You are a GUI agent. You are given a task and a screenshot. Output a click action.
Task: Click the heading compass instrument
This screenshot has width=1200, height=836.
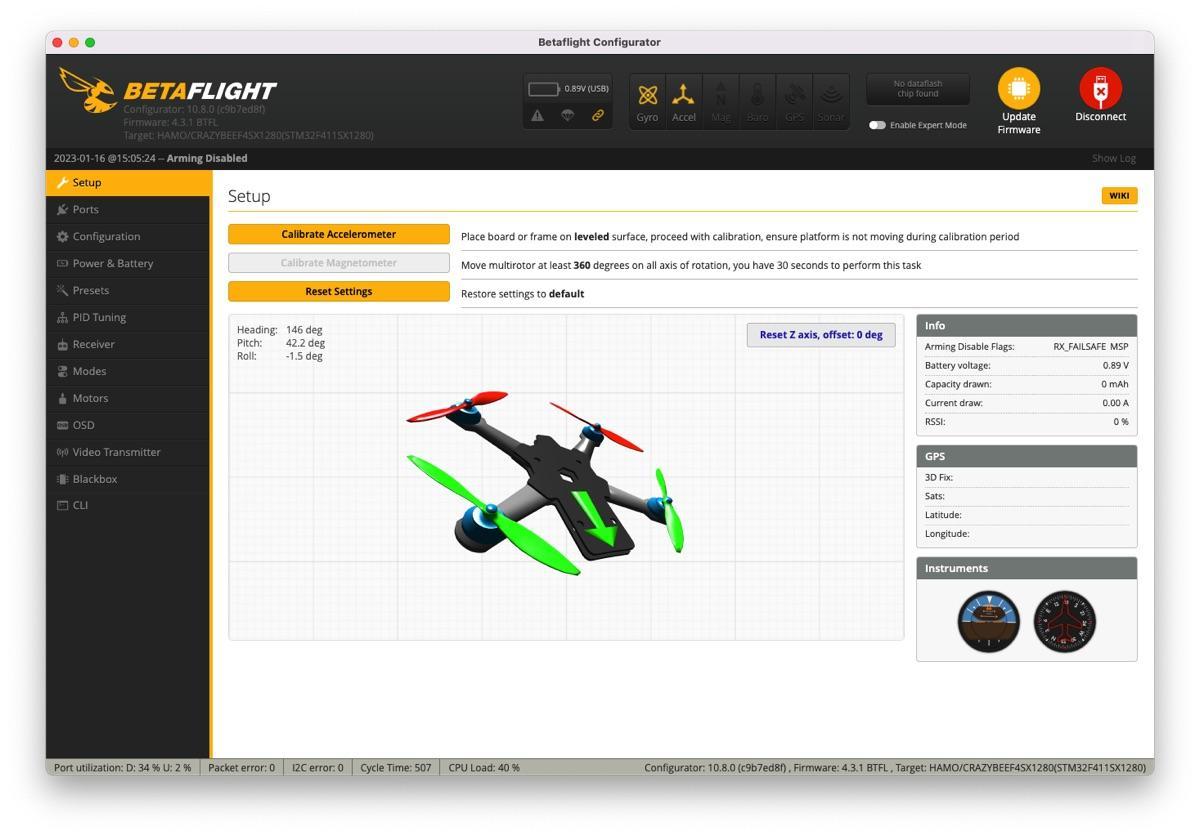tap(1065, 621)
